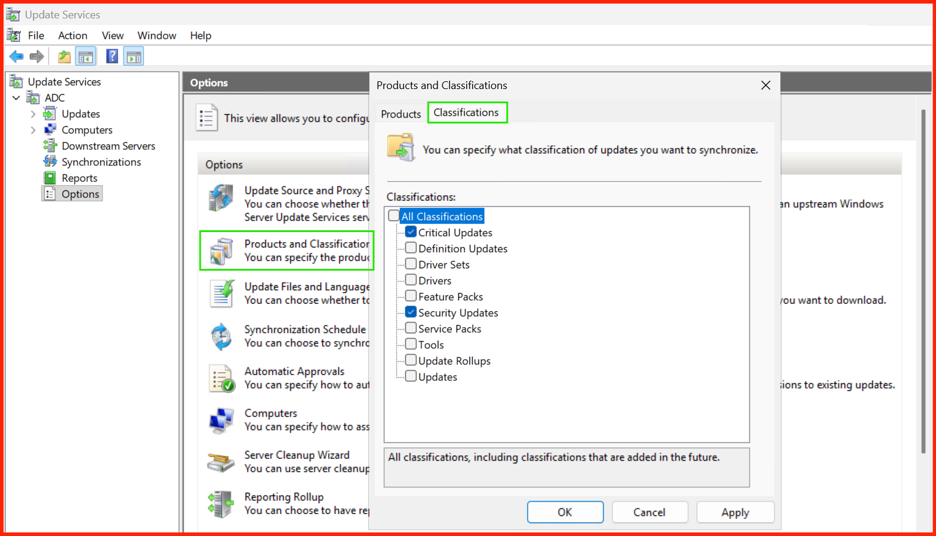Click the Server Cleanup Wizard icon
Viewport: 936px width, 536px height.
coord(221,462)
